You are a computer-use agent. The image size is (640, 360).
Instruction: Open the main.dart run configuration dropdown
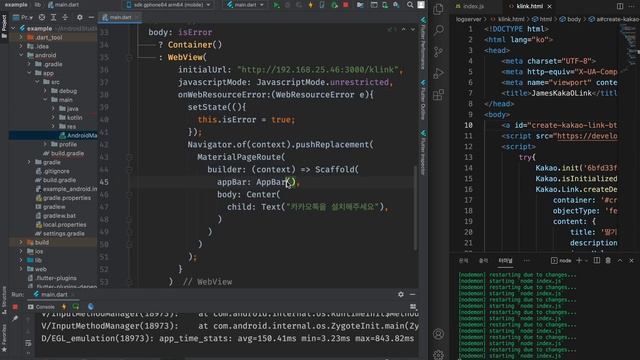pyautogui.click(x=245, y=5)
